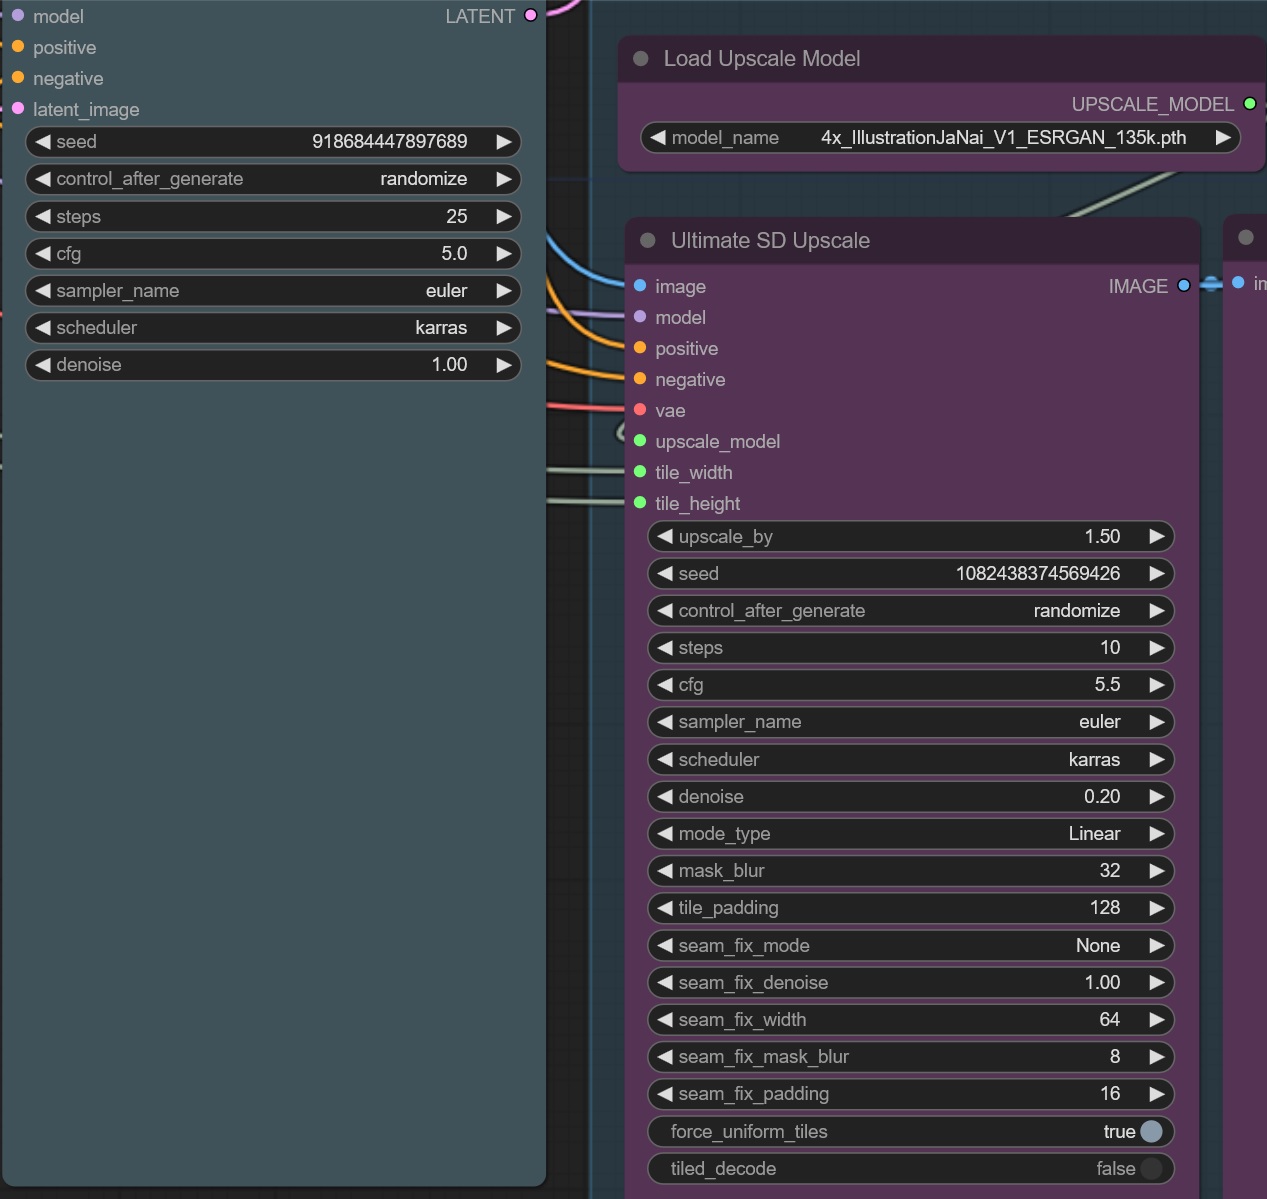Image resolution: width=1267 pixels, height=1199 pixels.
Task: Open Ultimate SD Upscale control_after_generate dropdown
Action: pos(910,611)
